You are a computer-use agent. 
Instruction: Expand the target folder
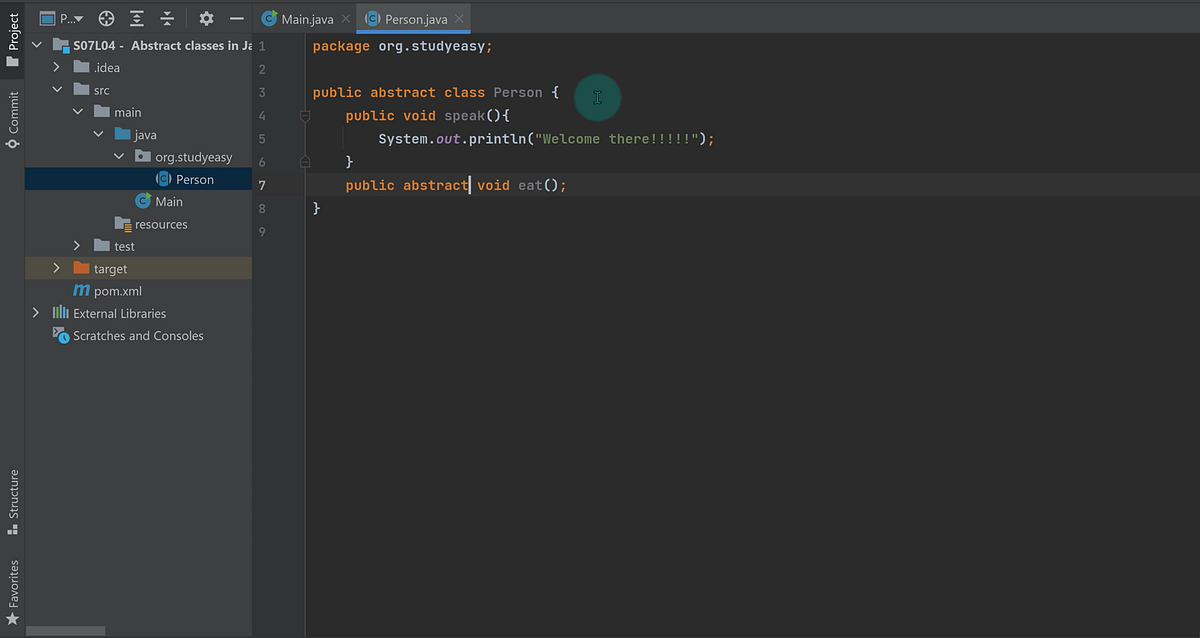pos(57,268)
